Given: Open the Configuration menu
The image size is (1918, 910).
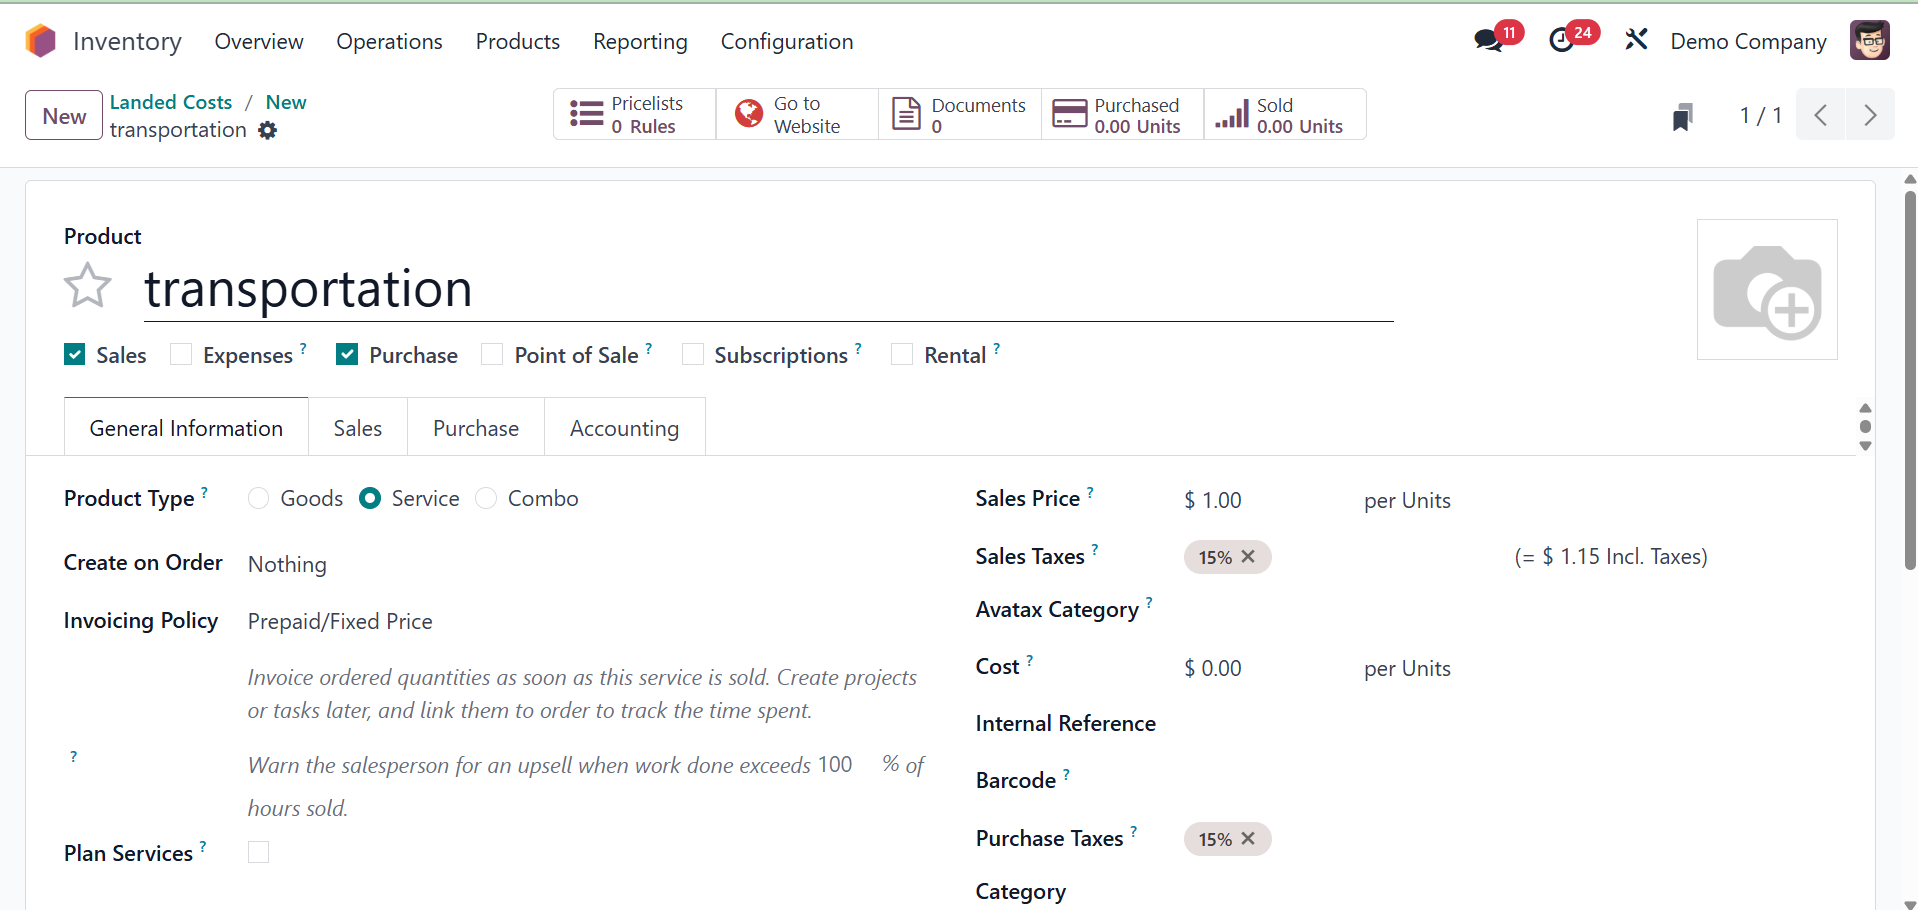Looking at the screenshot, I should tap(786, 42).
